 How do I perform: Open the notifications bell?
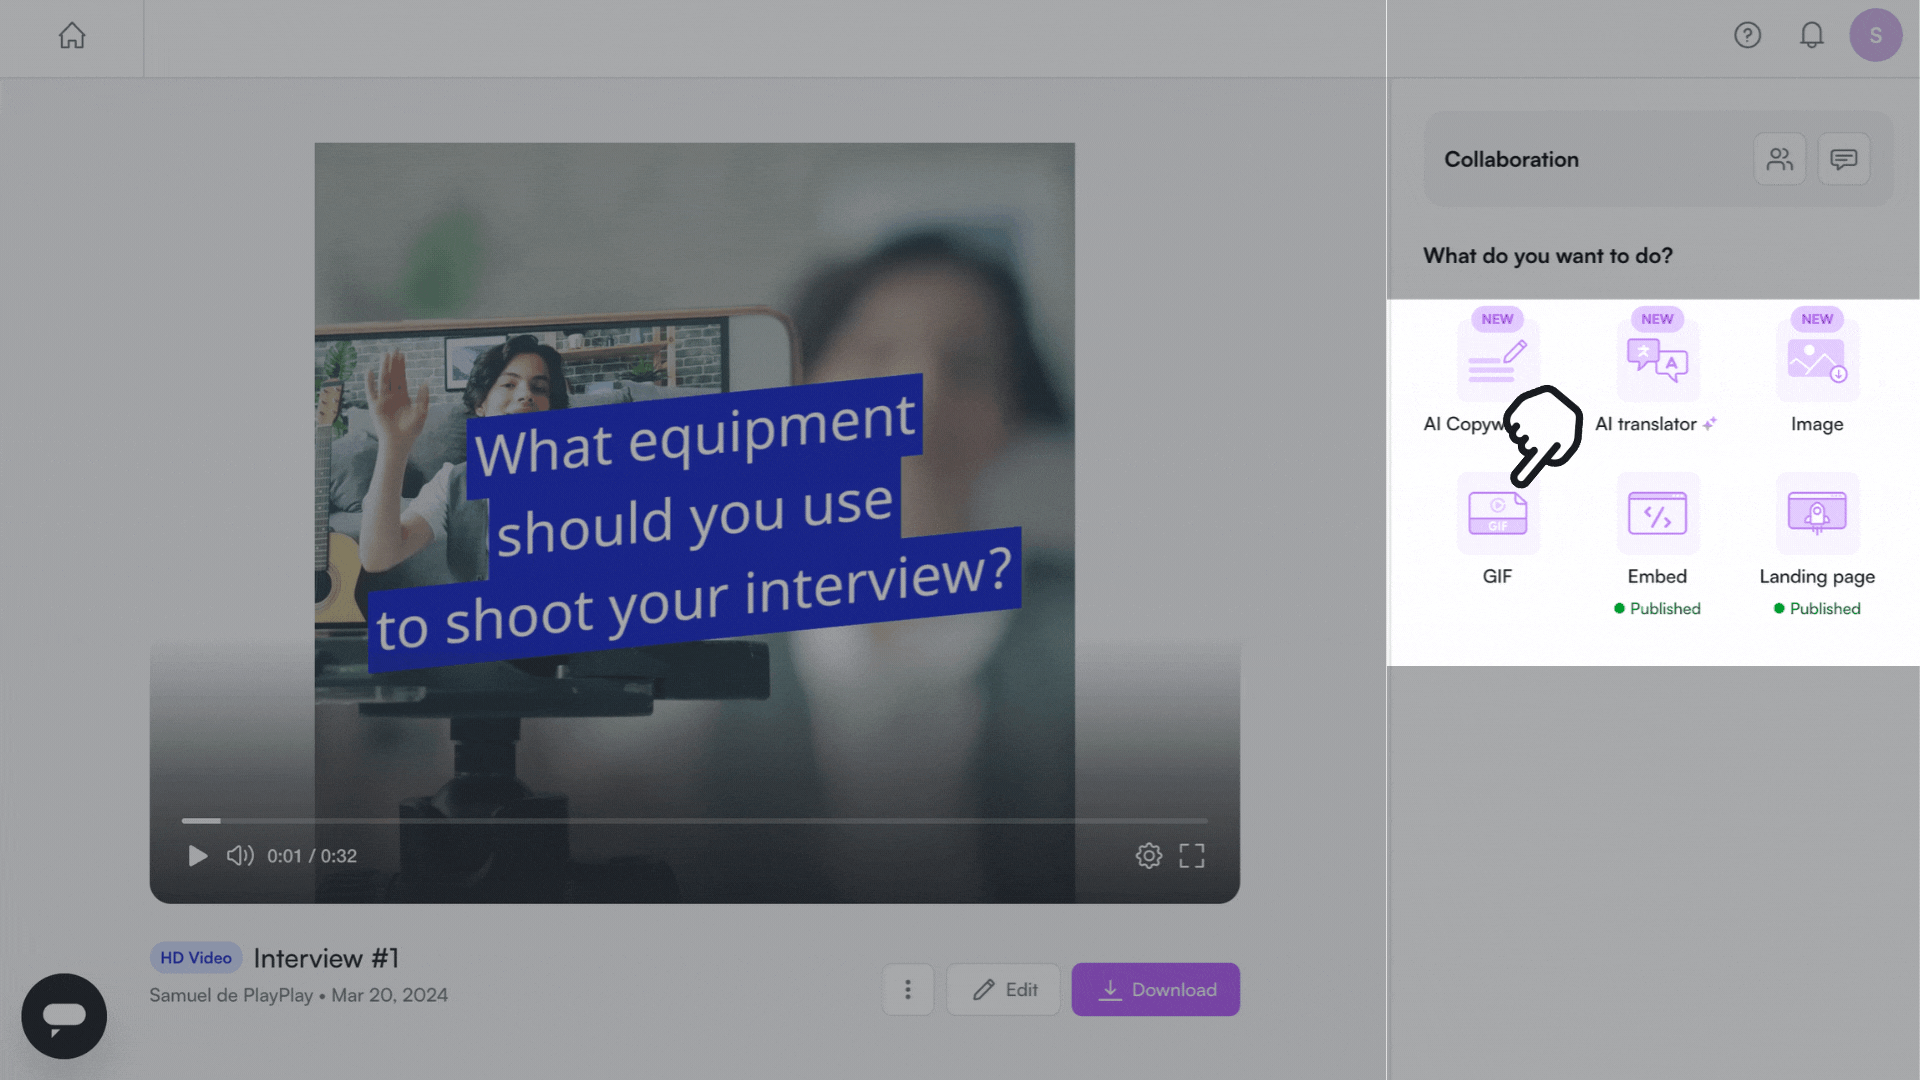(1811, 36)
